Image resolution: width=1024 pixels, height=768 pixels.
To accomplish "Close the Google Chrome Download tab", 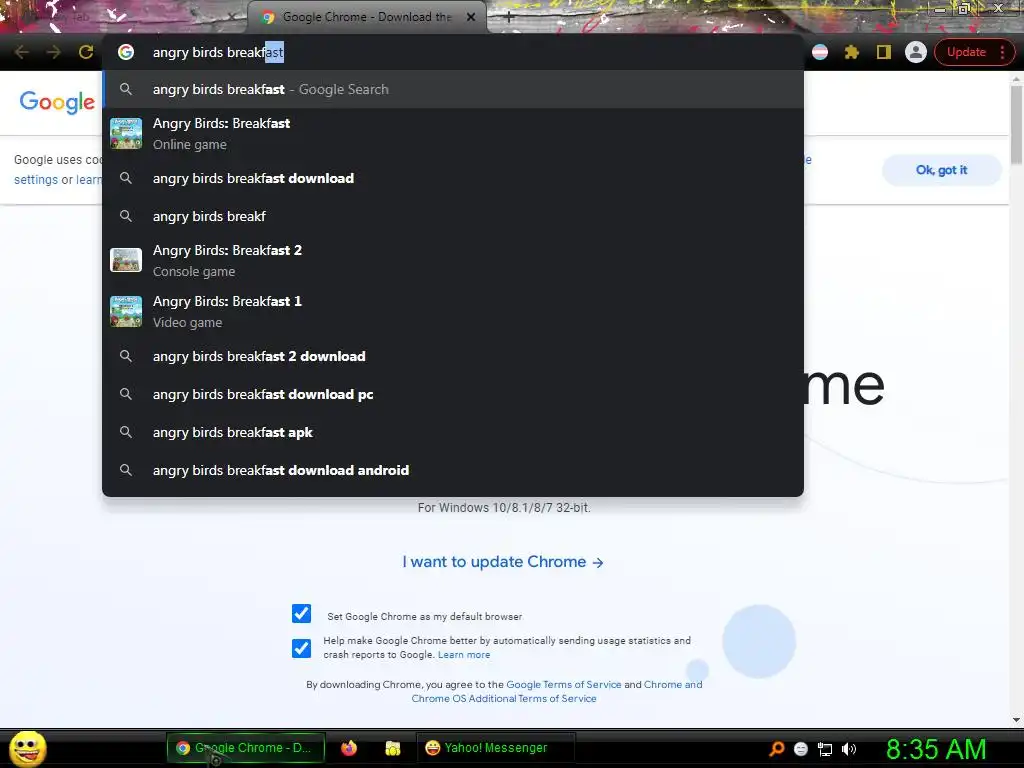I will click(x=471, y=17).
